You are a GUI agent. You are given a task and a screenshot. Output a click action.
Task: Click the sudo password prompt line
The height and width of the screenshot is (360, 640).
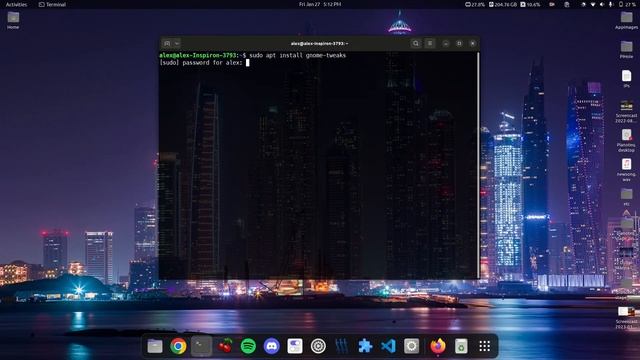pos(204,62)
